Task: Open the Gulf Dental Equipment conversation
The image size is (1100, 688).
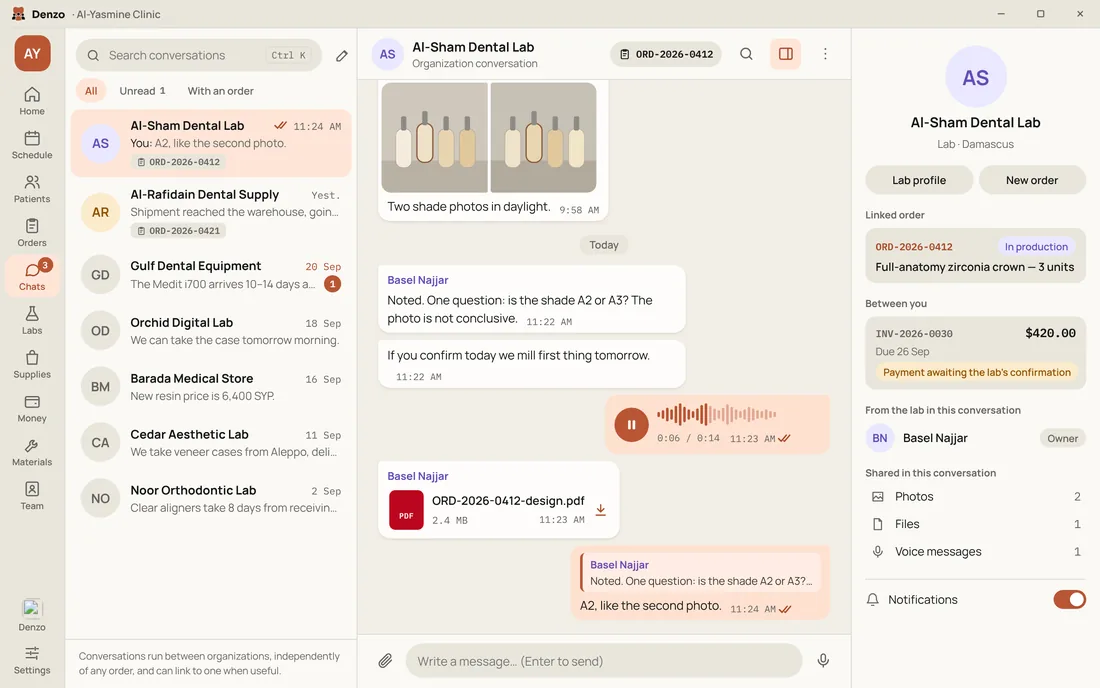Action: (211, 275)
